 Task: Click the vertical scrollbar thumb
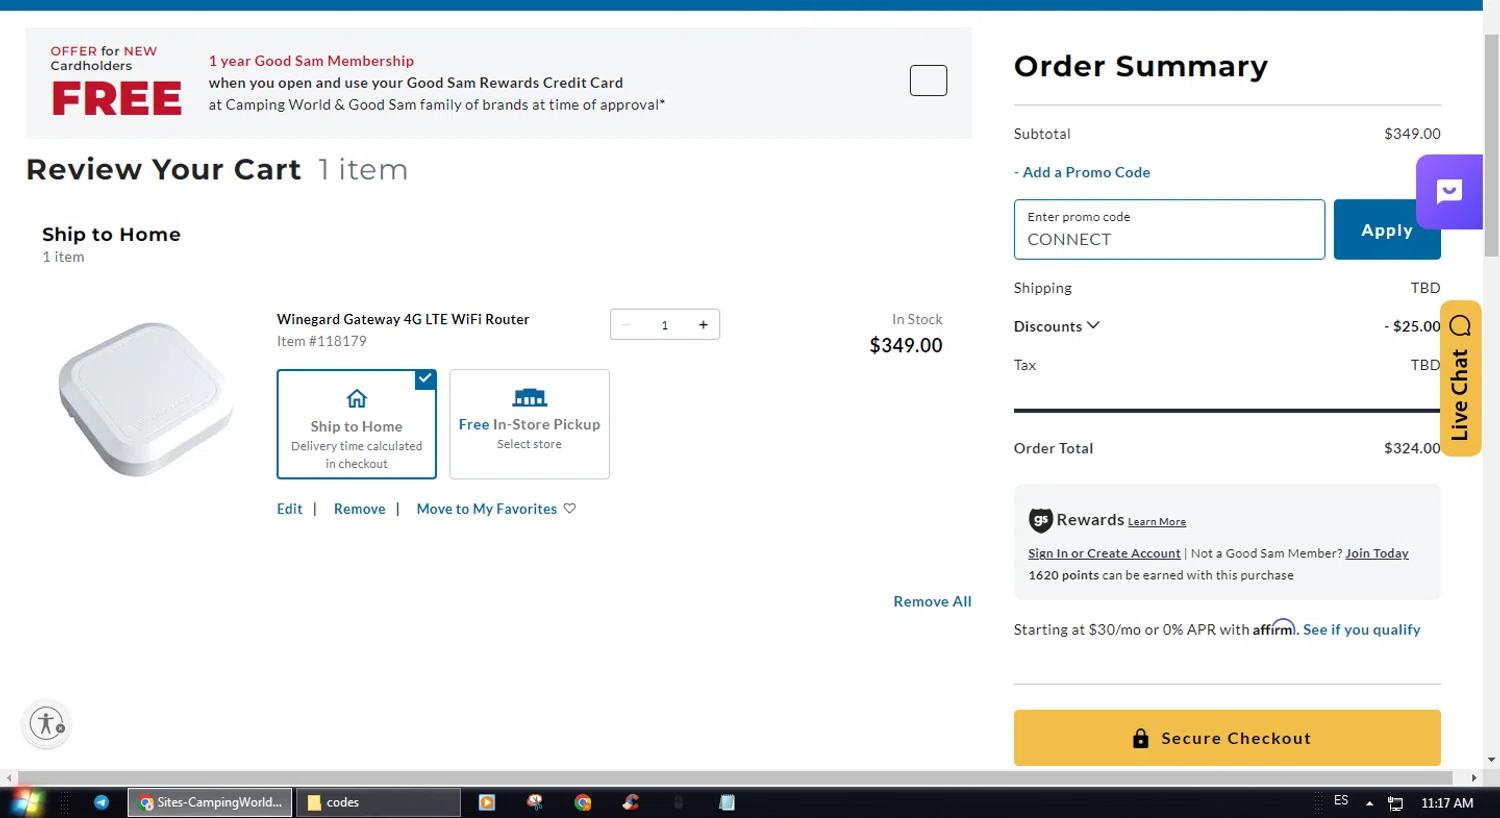(x=1491, y=144)
